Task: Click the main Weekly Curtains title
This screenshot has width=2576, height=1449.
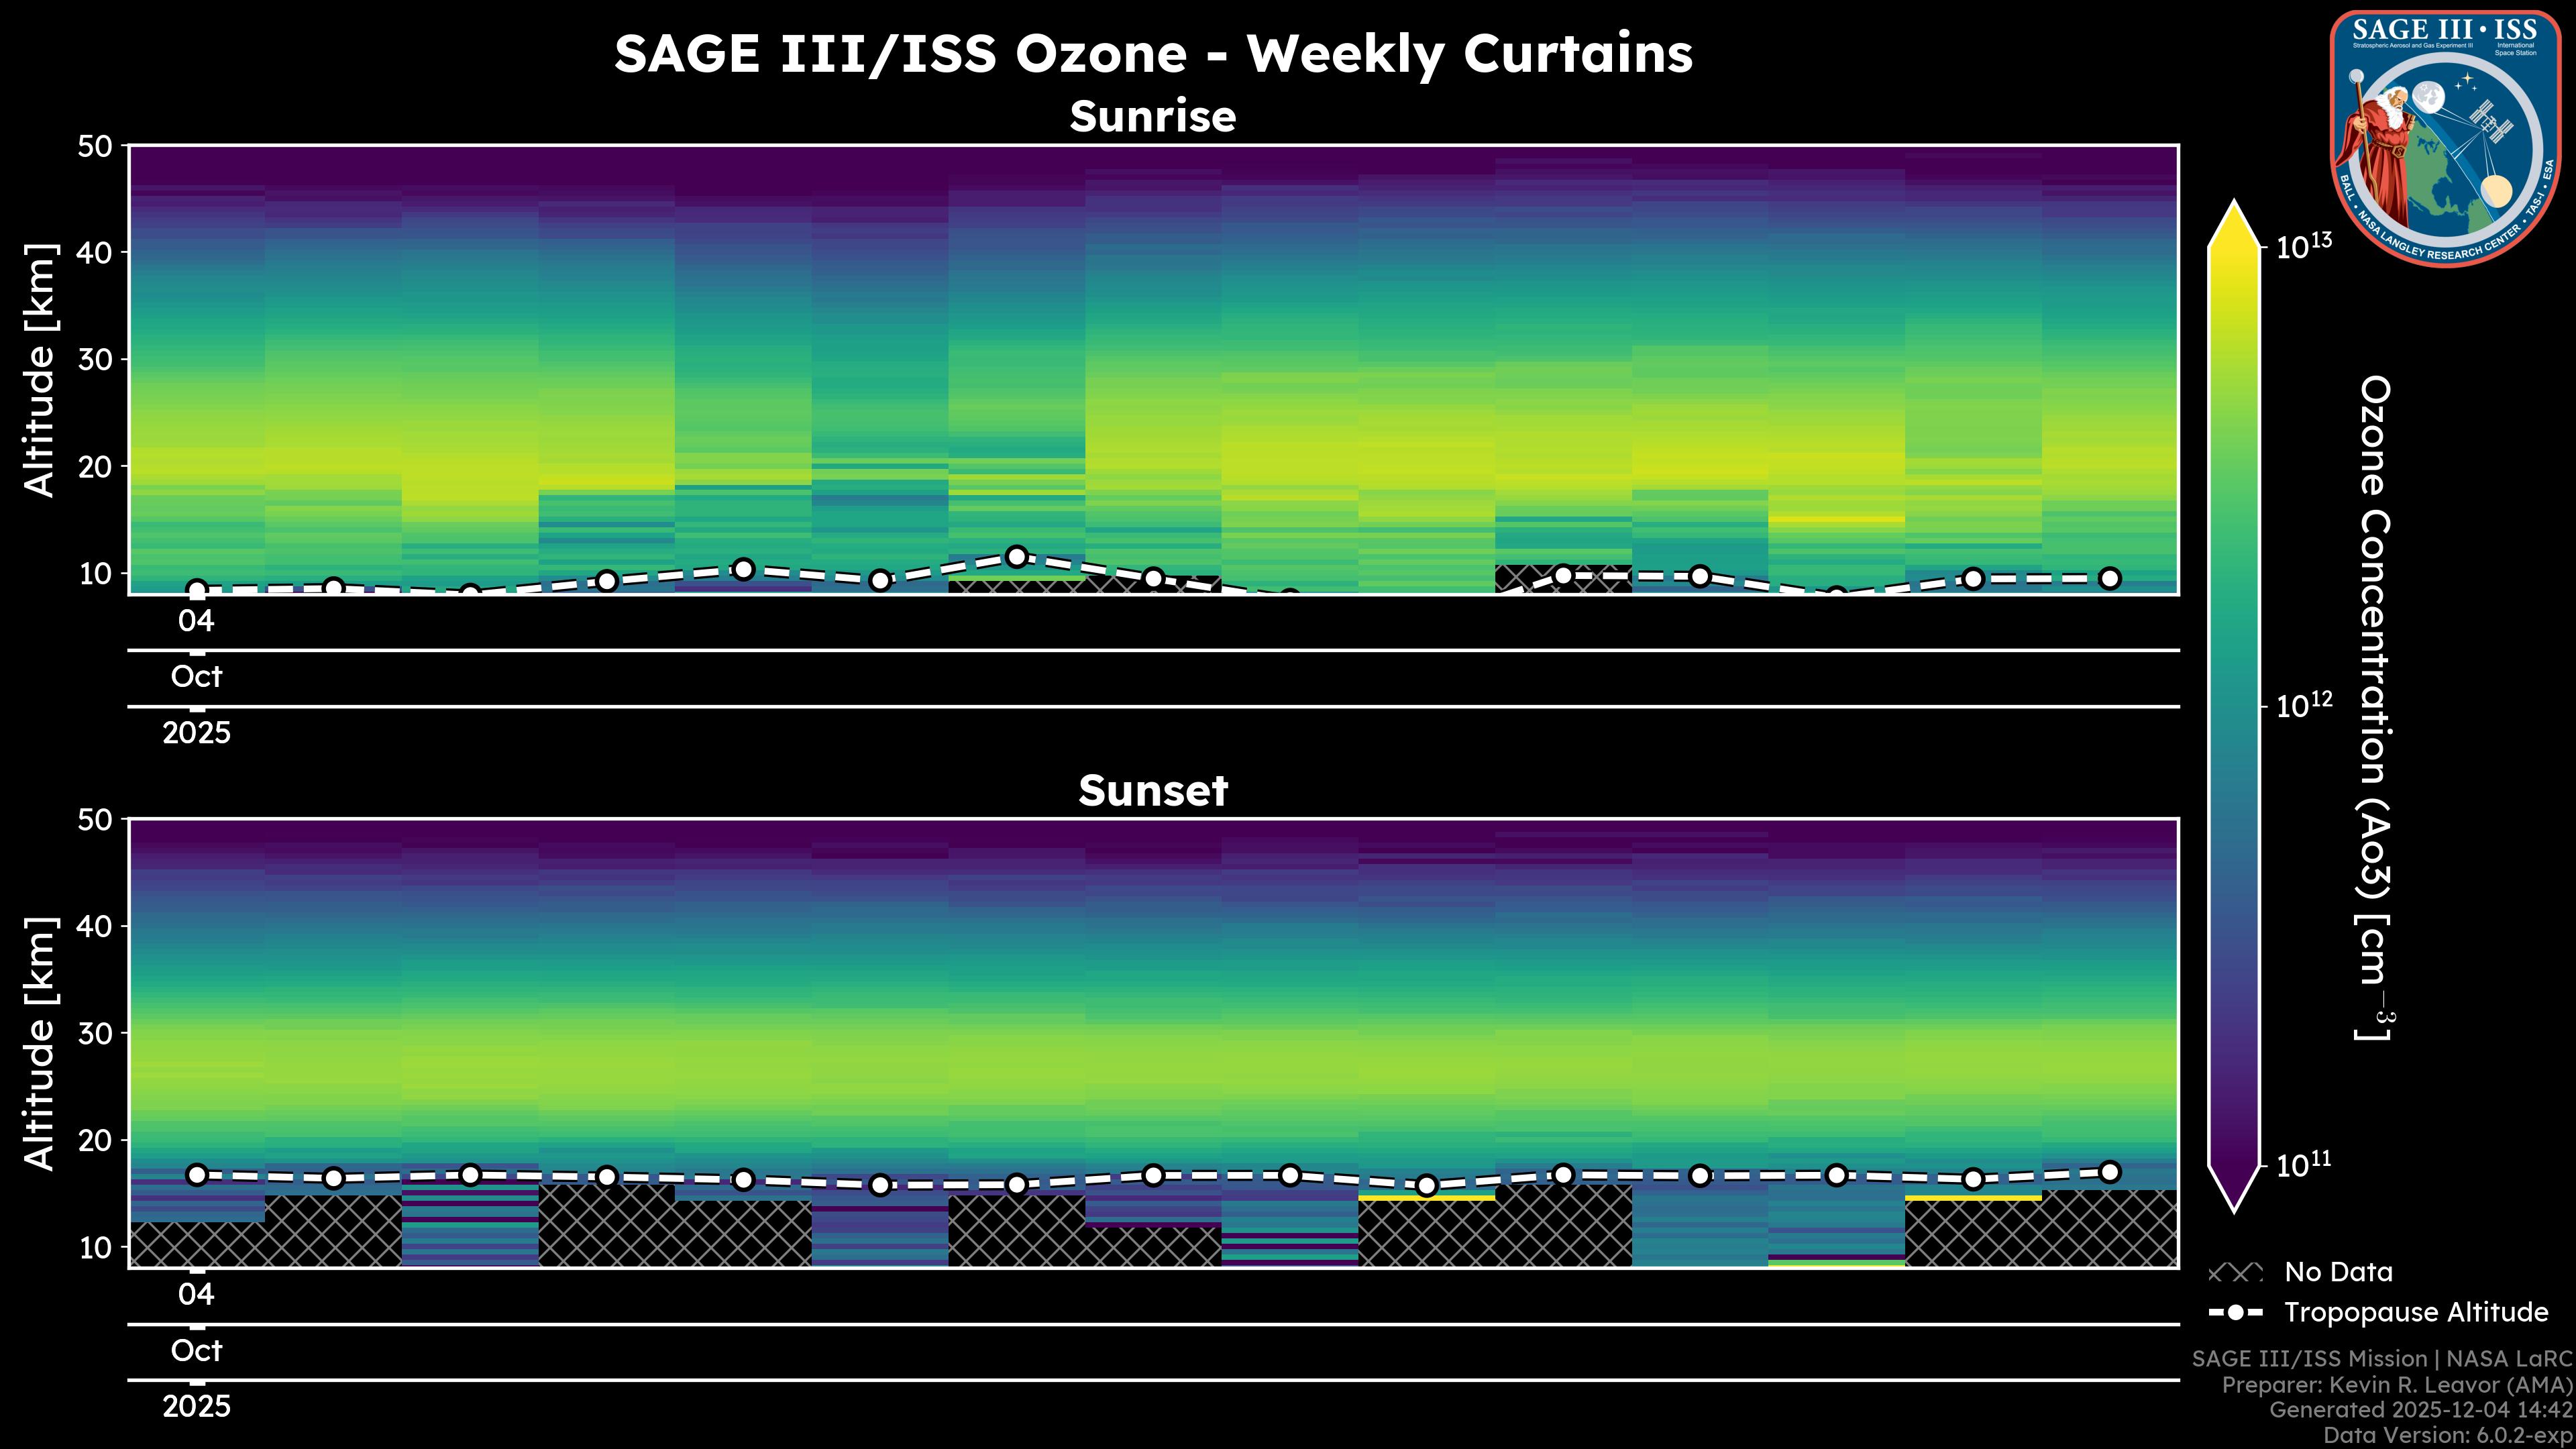Action: coord(1153,54)
